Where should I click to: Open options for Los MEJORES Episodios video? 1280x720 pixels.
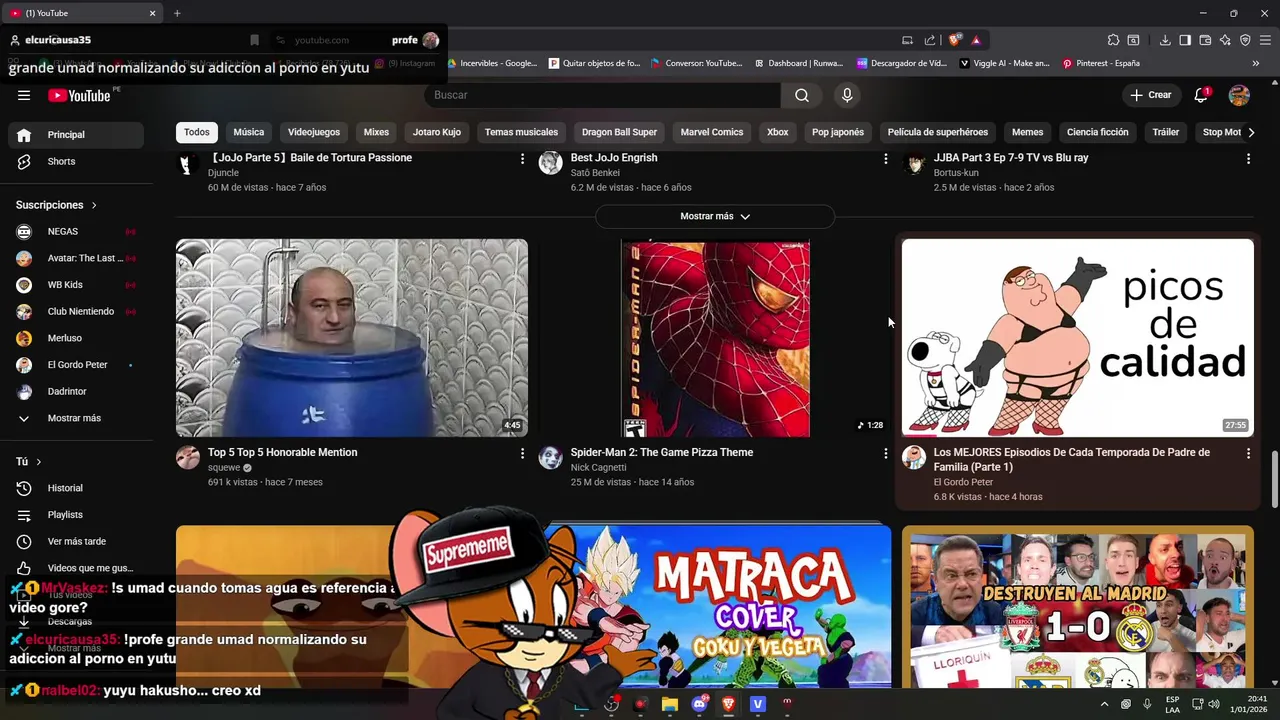[1248, 453]
